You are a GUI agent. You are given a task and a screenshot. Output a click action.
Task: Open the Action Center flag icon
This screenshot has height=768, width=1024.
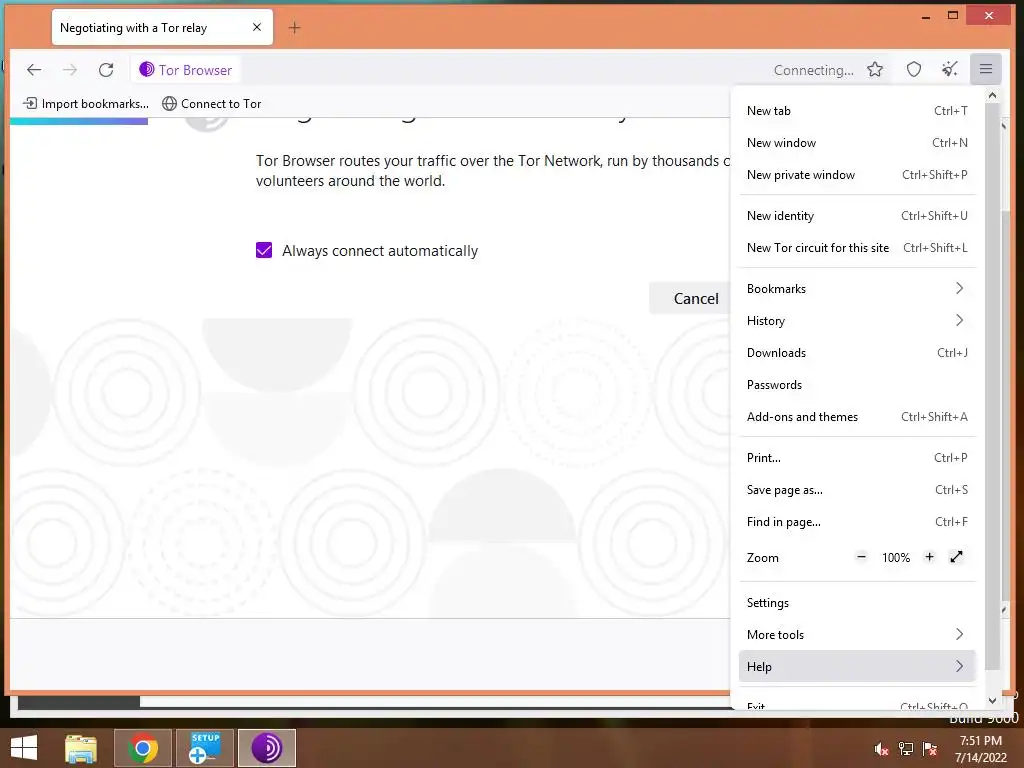click(930, 749)
